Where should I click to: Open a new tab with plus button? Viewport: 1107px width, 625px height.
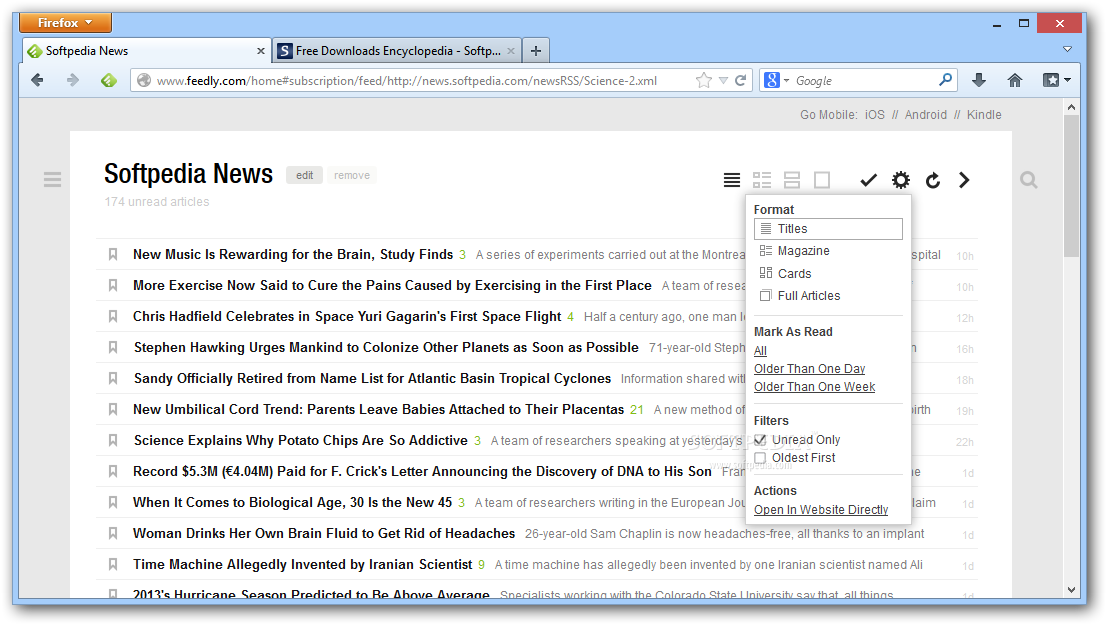pyautogui.click(x=536, y=51)
